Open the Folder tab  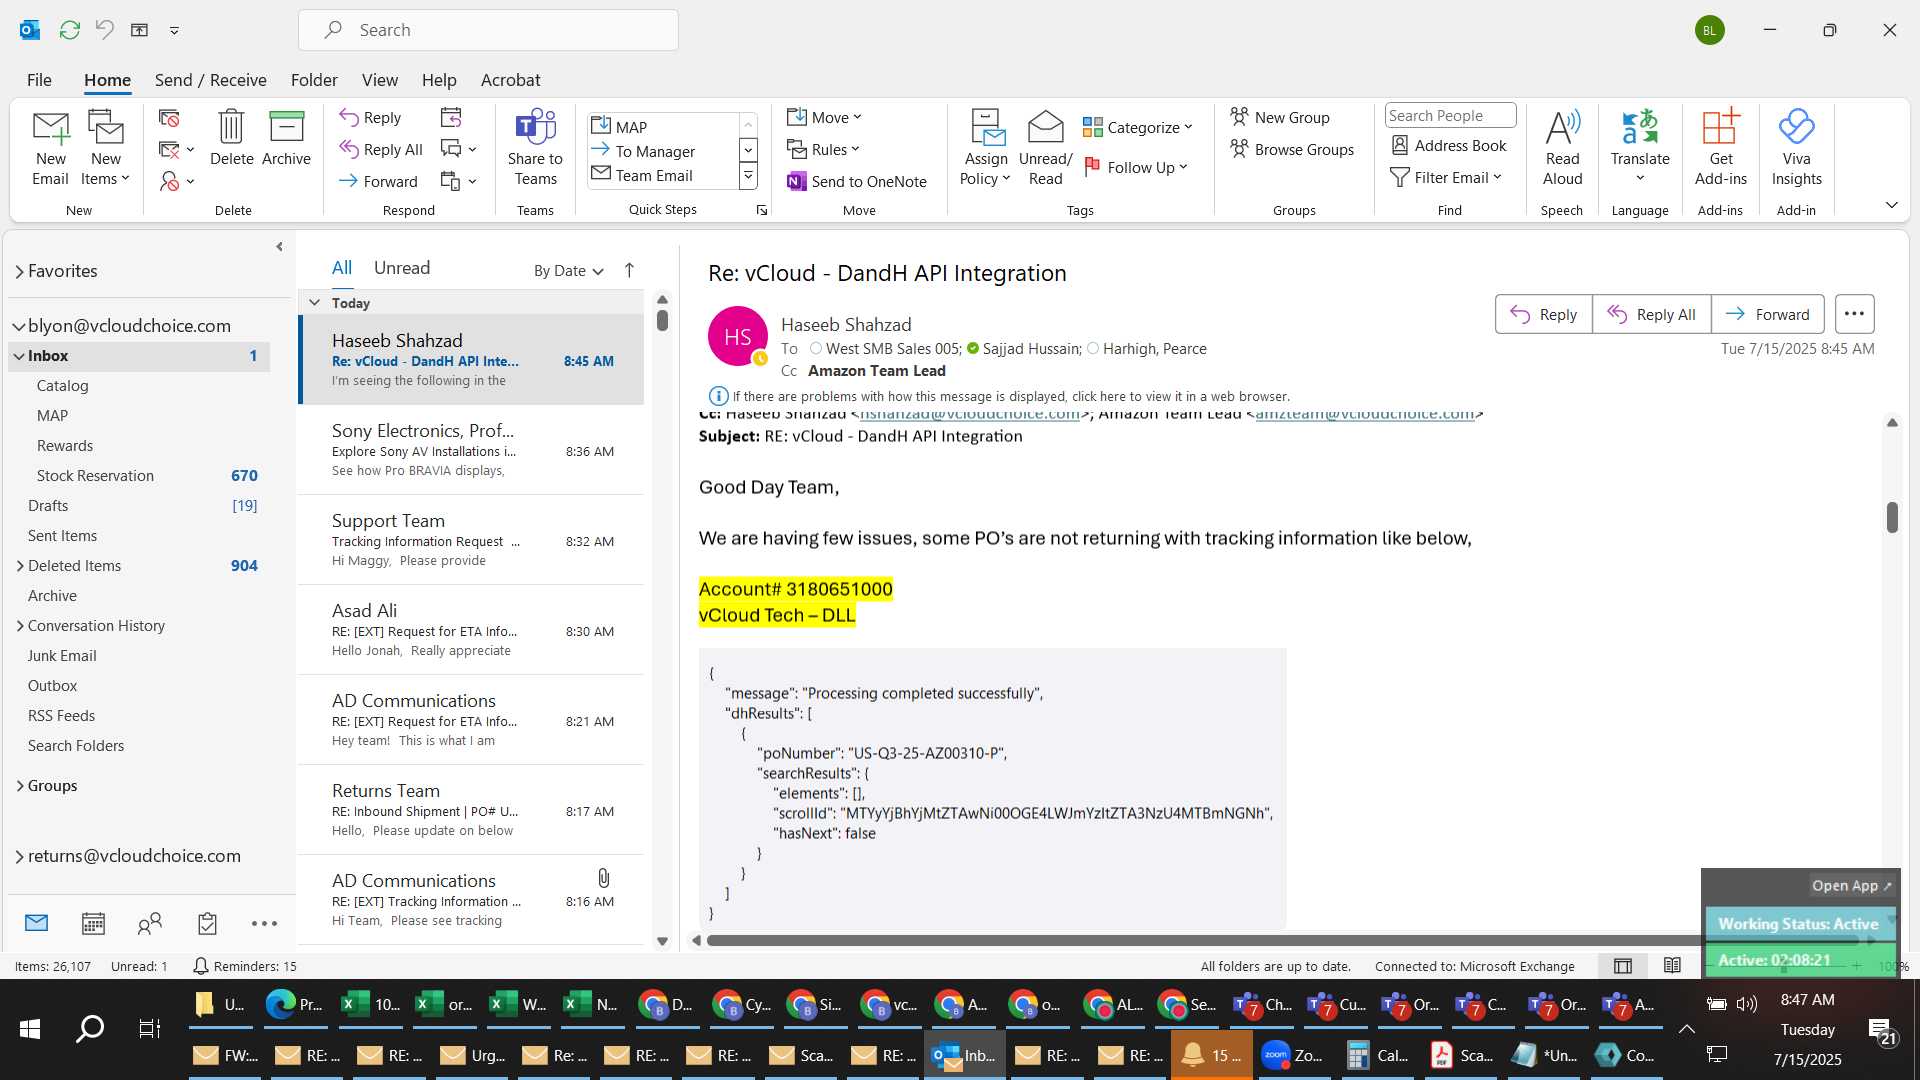[x=314, y=80]
